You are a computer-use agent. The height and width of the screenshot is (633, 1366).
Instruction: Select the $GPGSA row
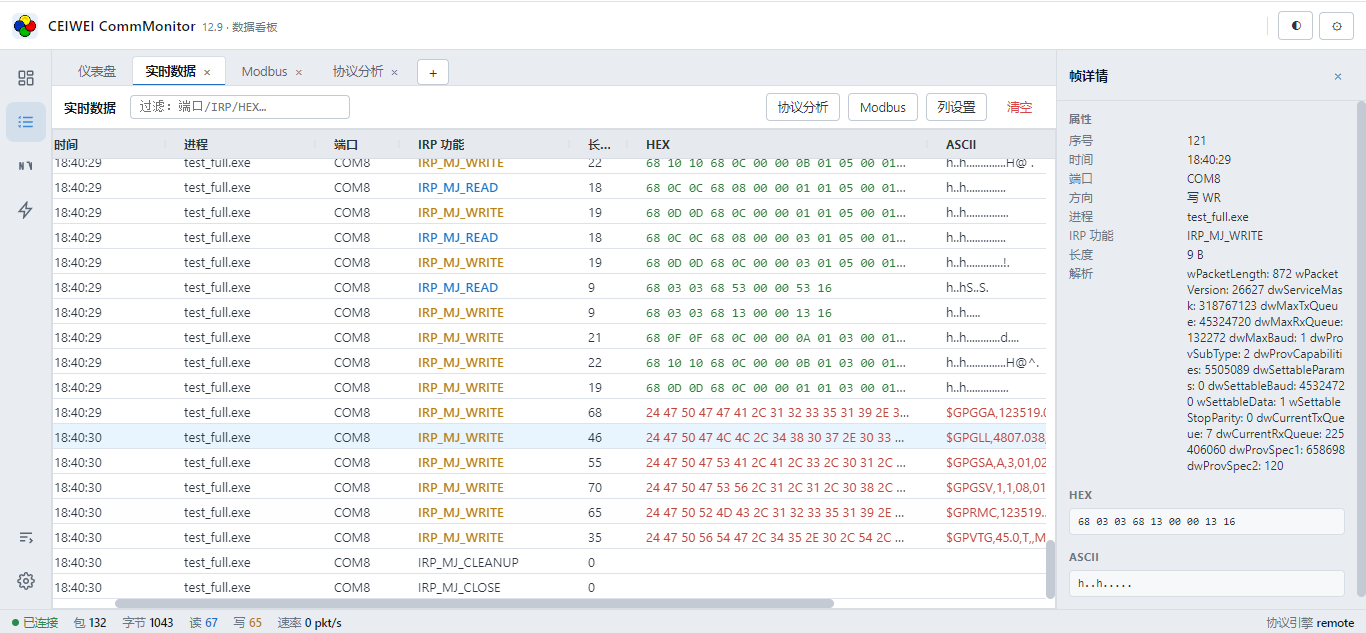click(549, 462)
